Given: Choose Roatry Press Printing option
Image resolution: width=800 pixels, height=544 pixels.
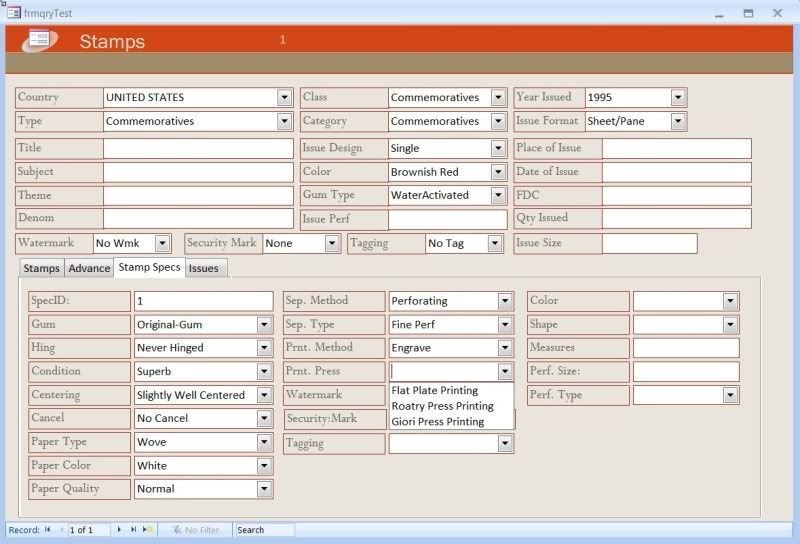Looking at the screenshot, I should [451, 406].
